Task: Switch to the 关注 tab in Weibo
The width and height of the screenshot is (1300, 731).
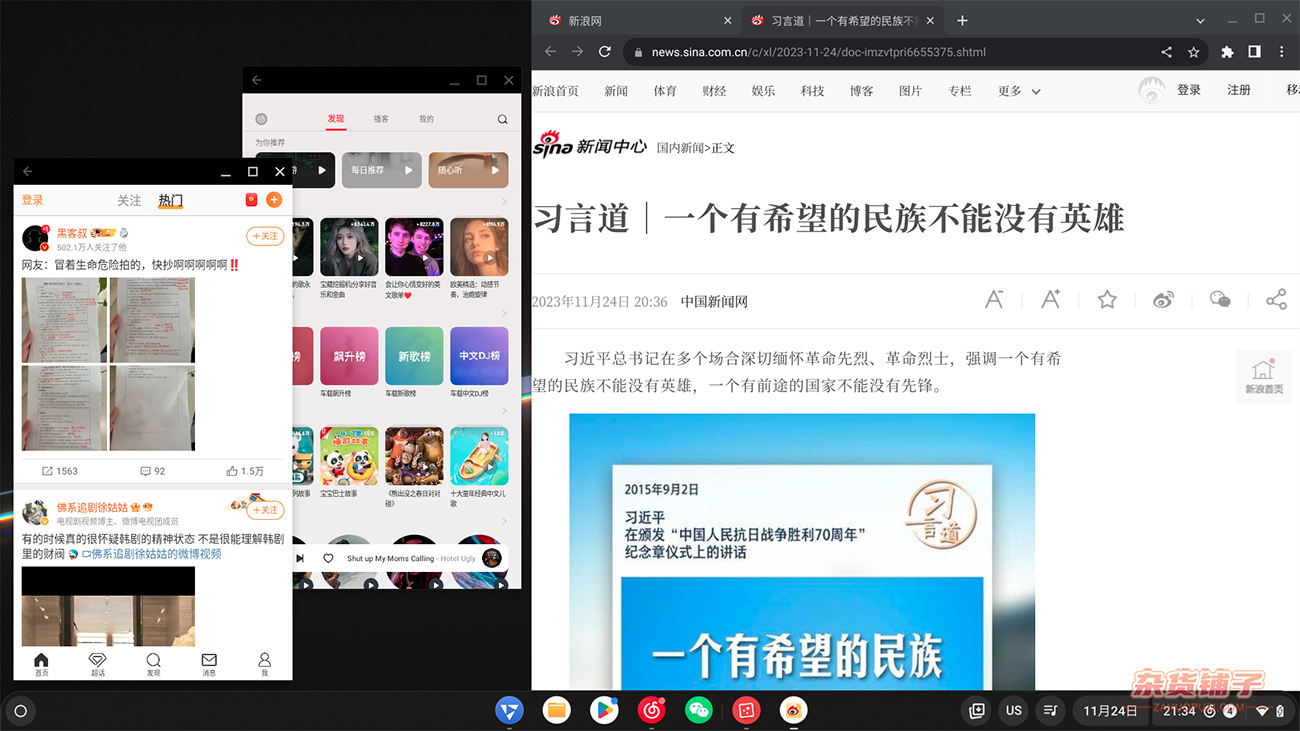Action: point(129,200)
